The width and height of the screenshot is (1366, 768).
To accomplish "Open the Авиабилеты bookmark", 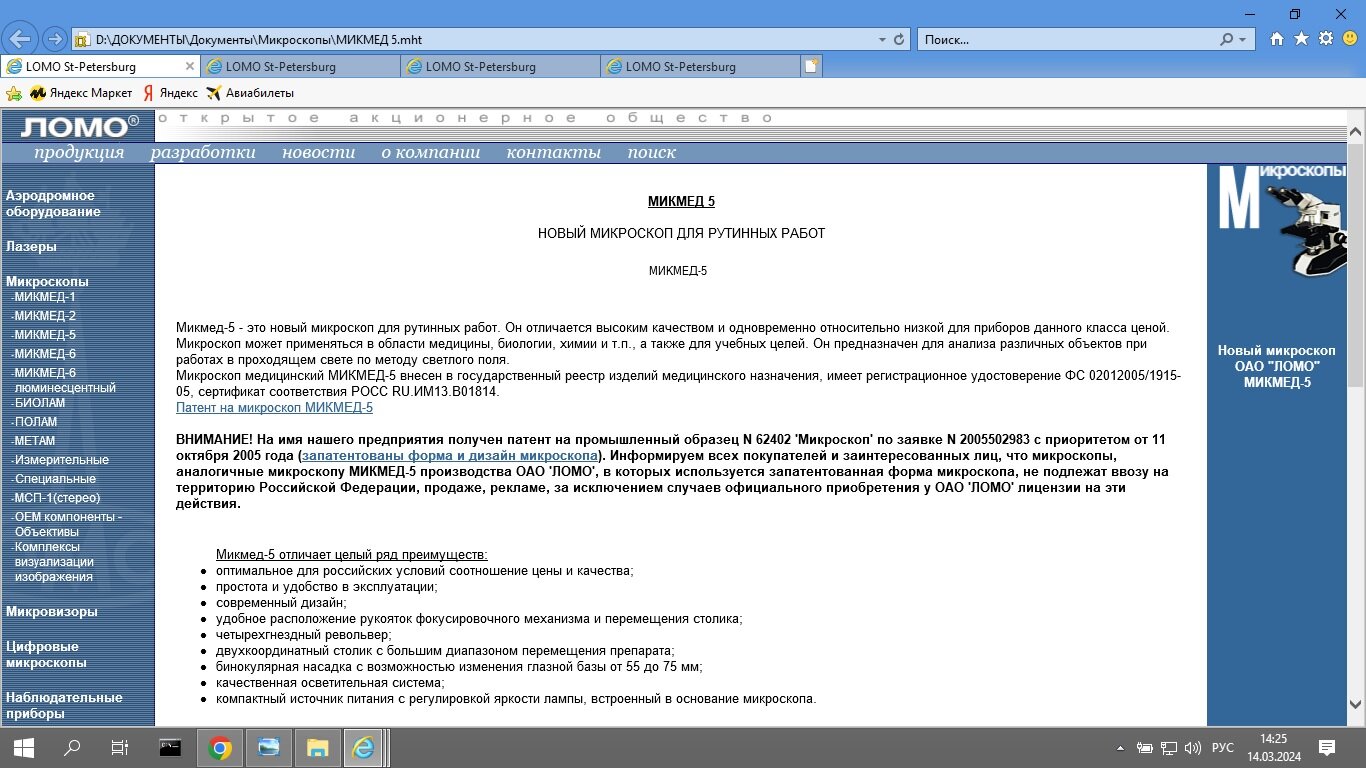I will click(250, 93).
